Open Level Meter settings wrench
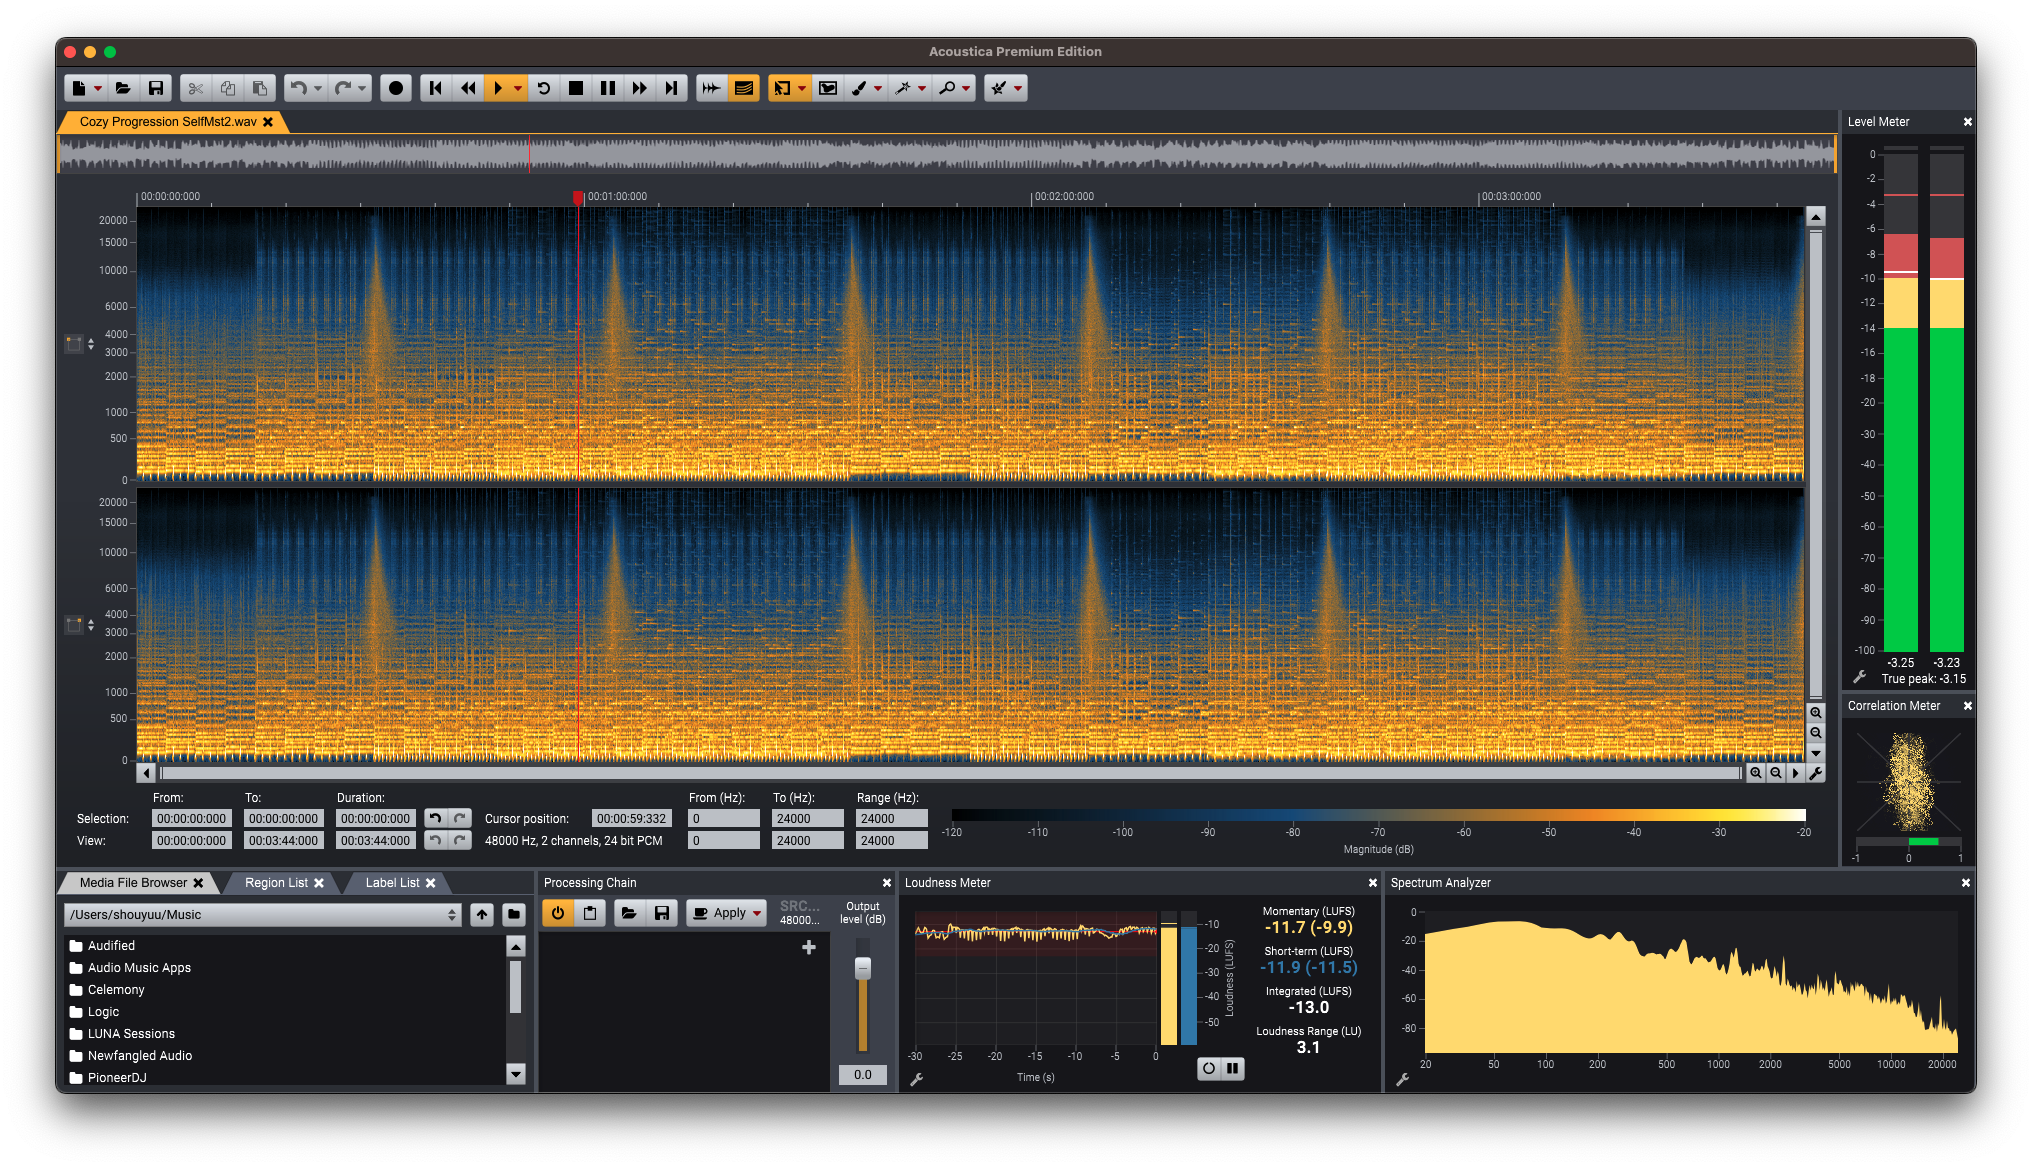Viewport: 2032px width, 1167px height. [x=1859, y=677]
